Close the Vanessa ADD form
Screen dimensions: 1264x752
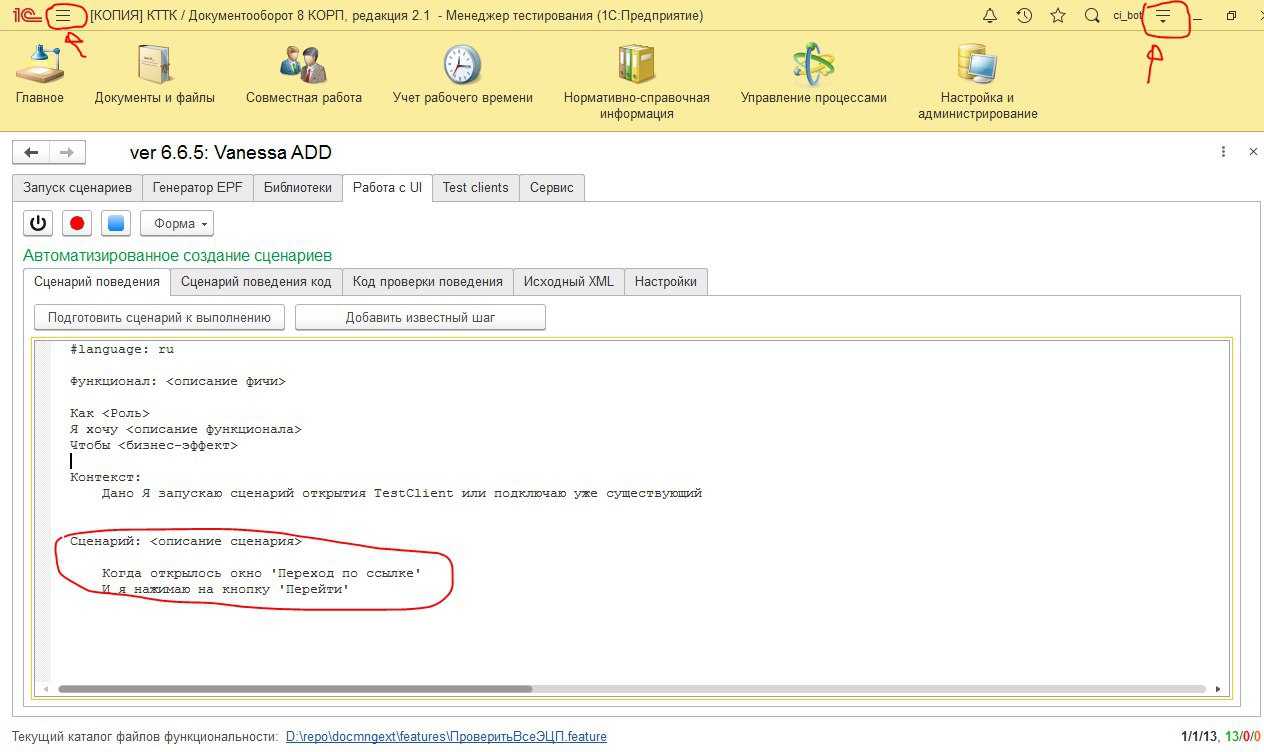1253,152
